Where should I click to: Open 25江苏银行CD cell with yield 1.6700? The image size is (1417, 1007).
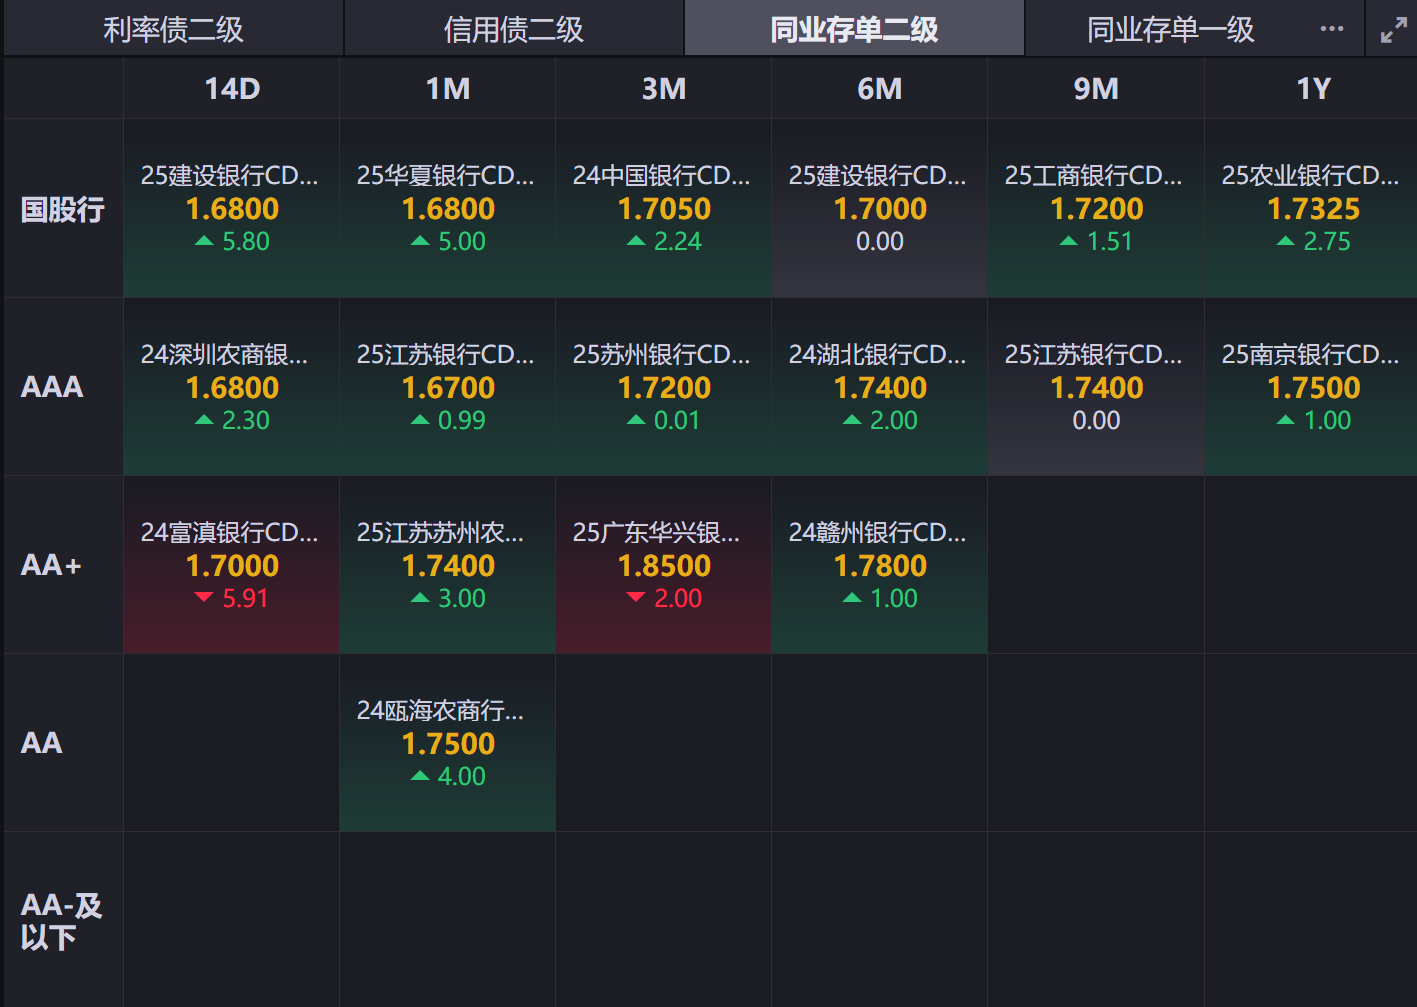click(x=448, y=387)
